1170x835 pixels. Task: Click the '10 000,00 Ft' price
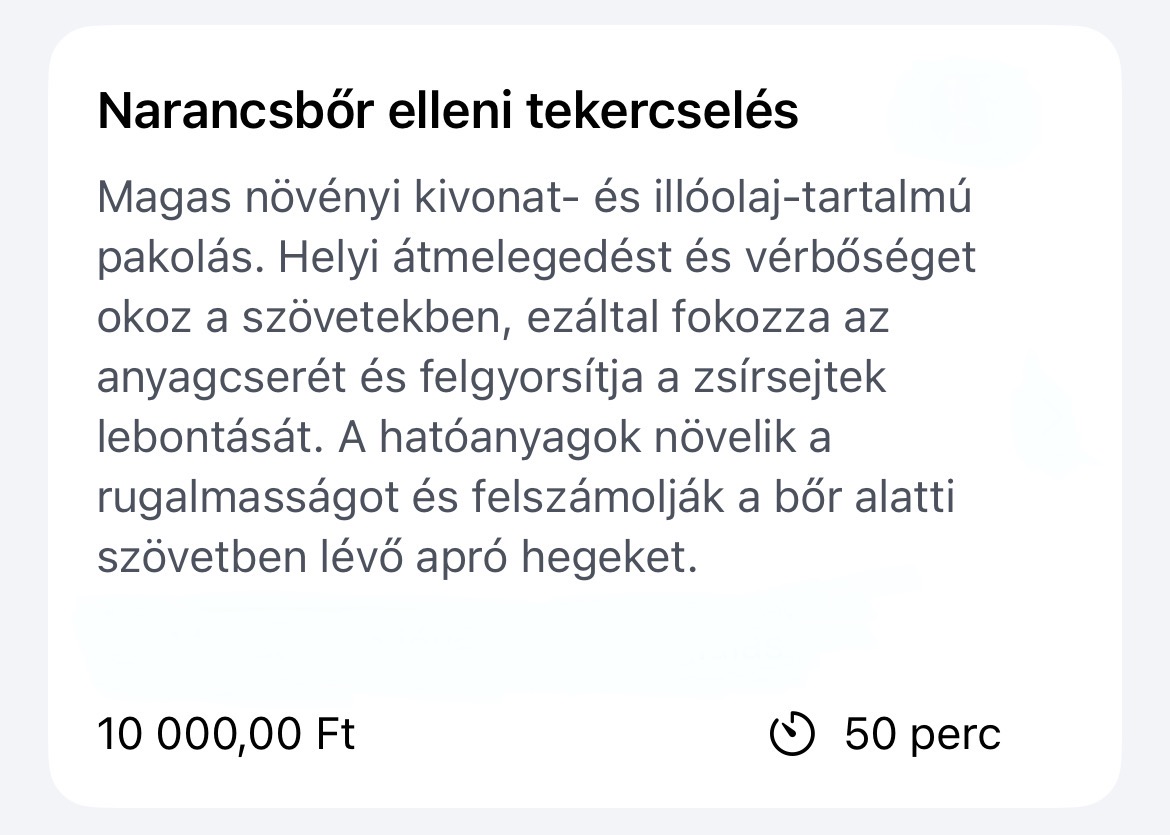pyautogui.click(x=226, y=734)
